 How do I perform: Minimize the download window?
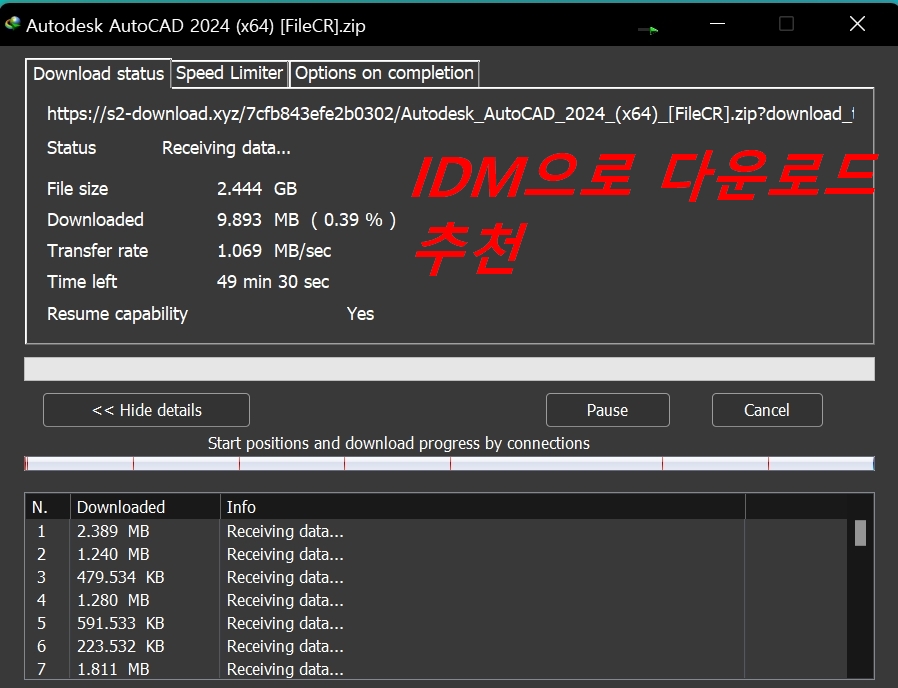(x=718, y=24)
